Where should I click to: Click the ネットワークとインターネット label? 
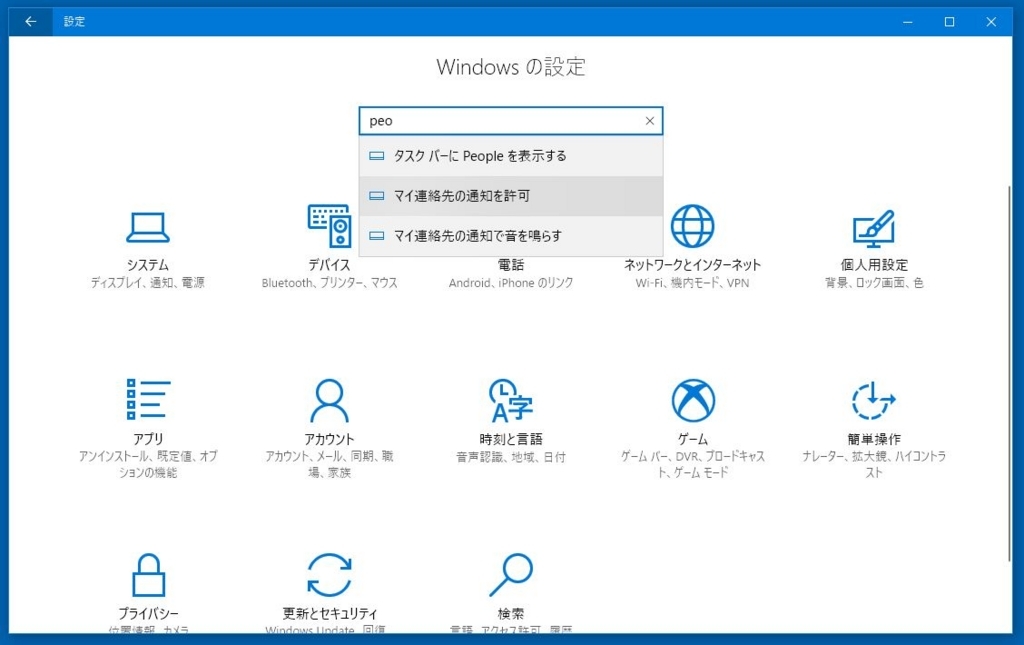click(x=692, y=264)
